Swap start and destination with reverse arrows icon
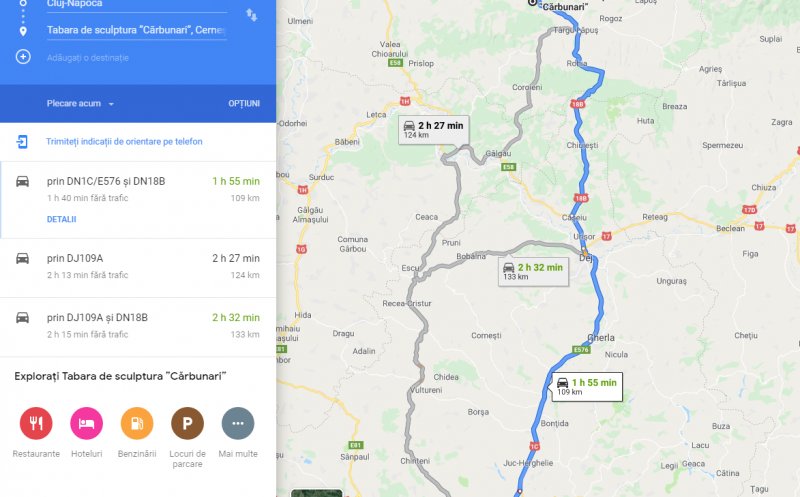Viewport: 800px width, 497px height. pos(252,15)
